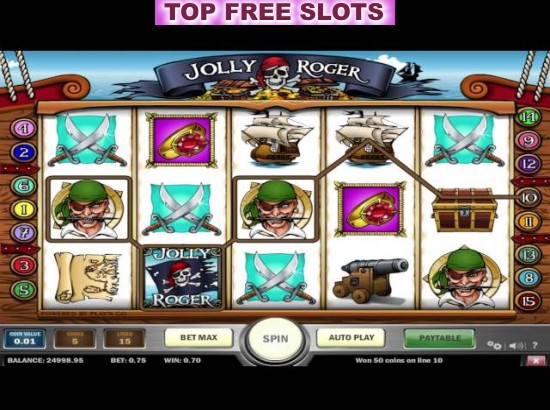The height and width of the screenshot is (410, 550).
Task: Click the settings gears icon
Action: (x=494, y=345)
